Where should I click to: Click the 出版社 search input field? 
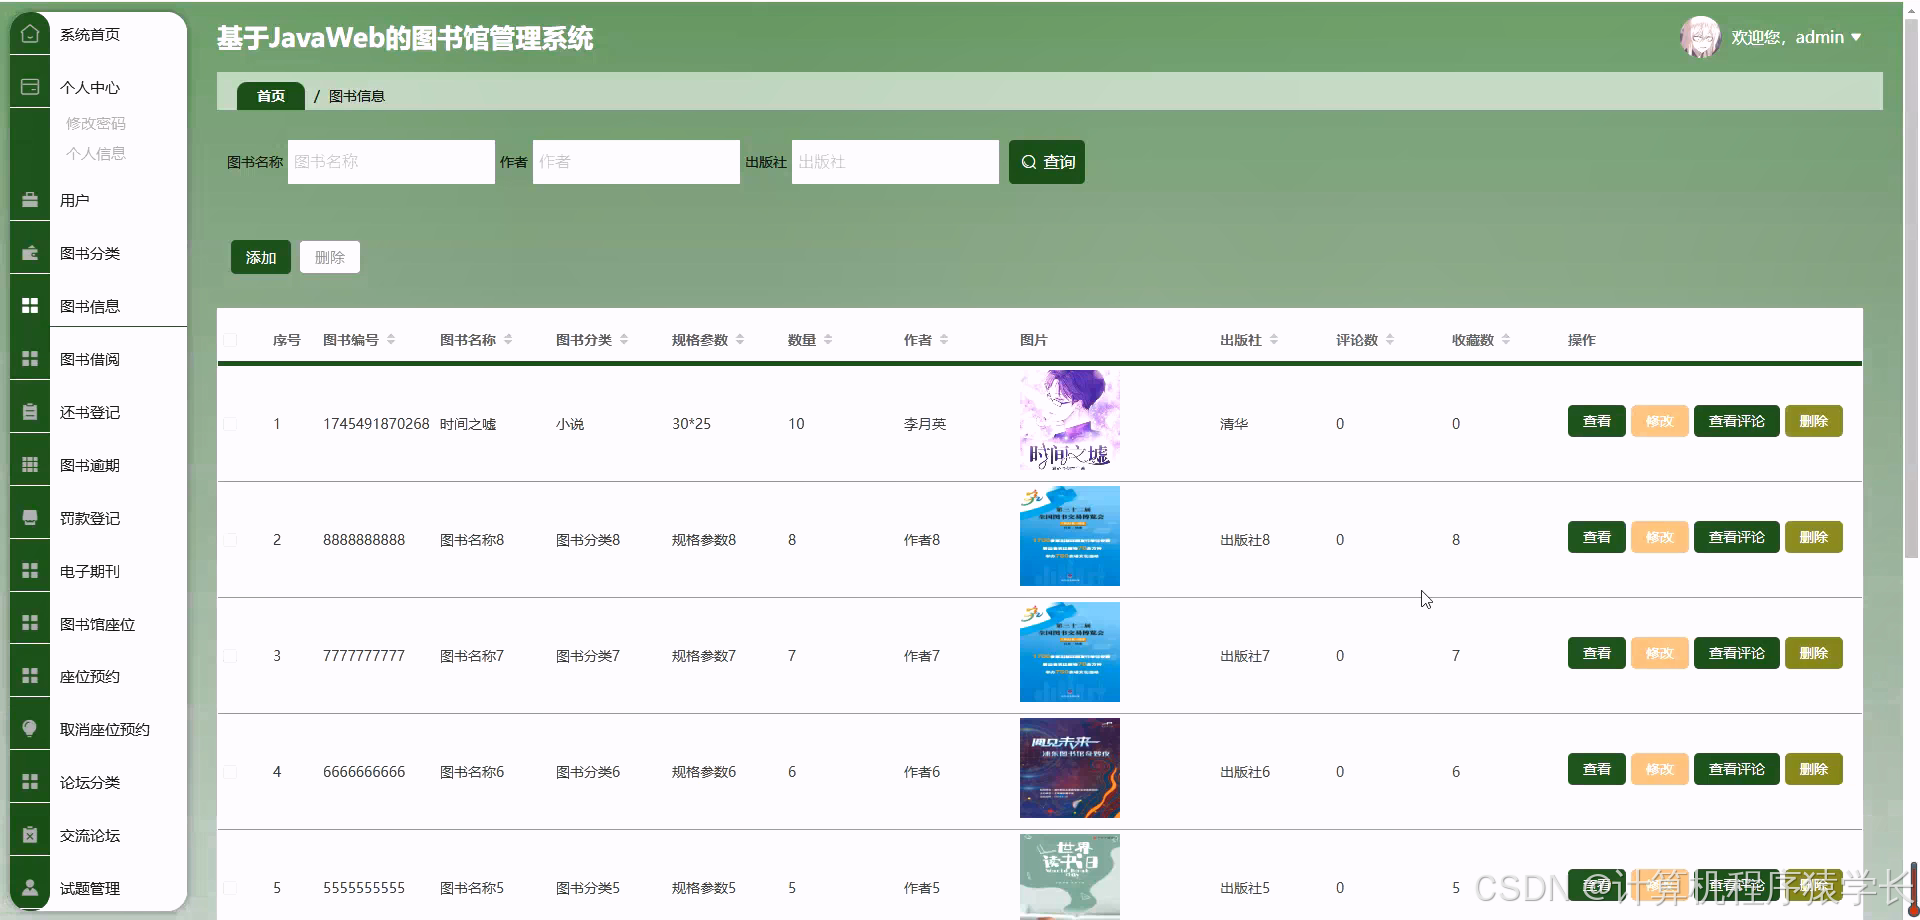tap(895, 162)
